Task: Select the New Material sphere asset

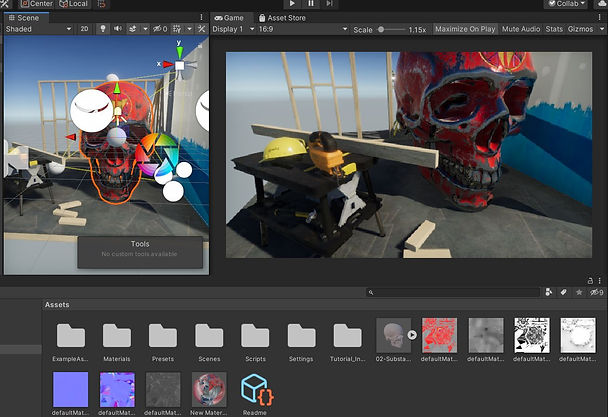Action: [x=209, y=394]
